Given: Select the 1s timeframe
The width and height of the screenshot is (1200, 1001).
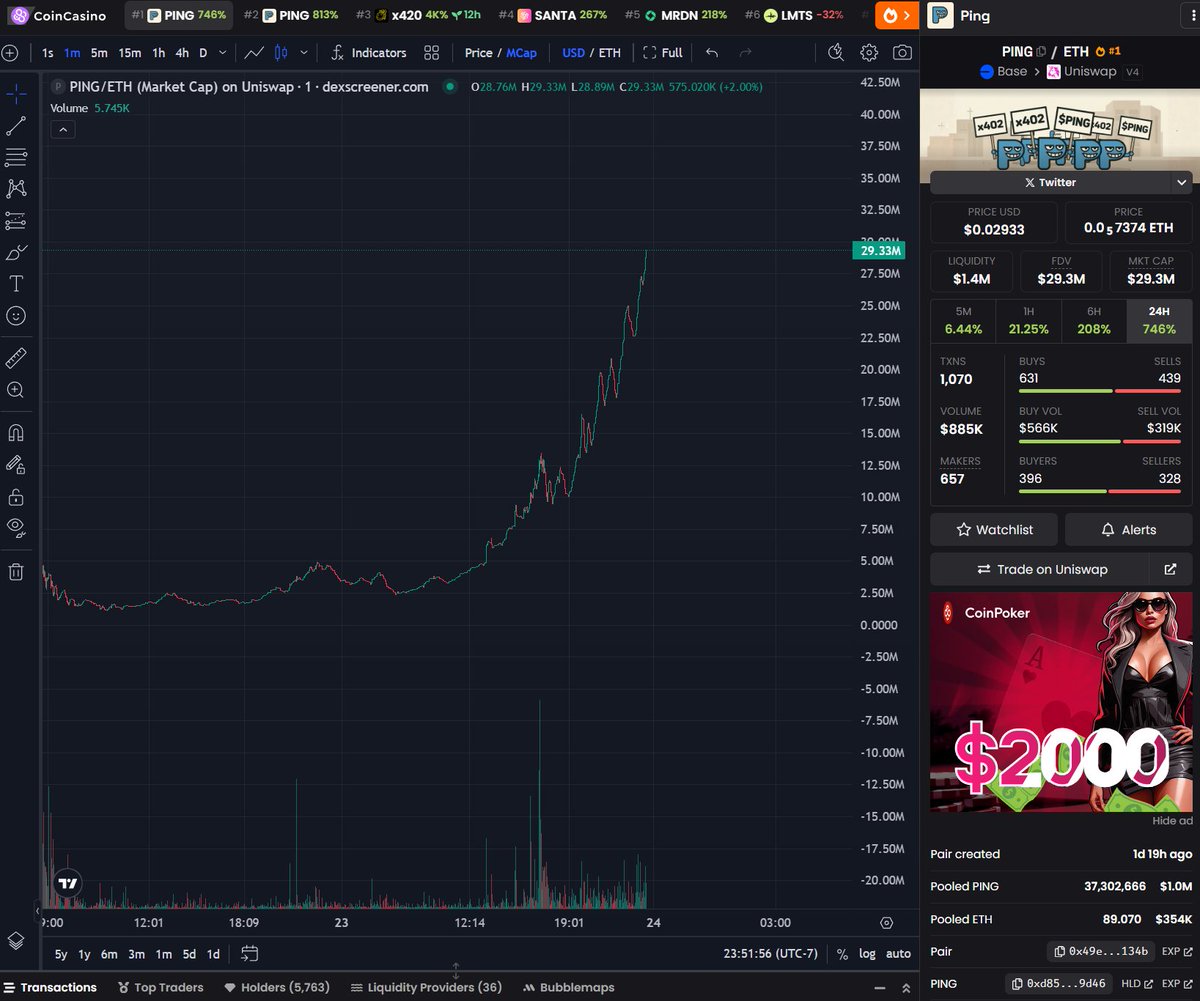Looking at the screenshot, I should click(48, 52).
